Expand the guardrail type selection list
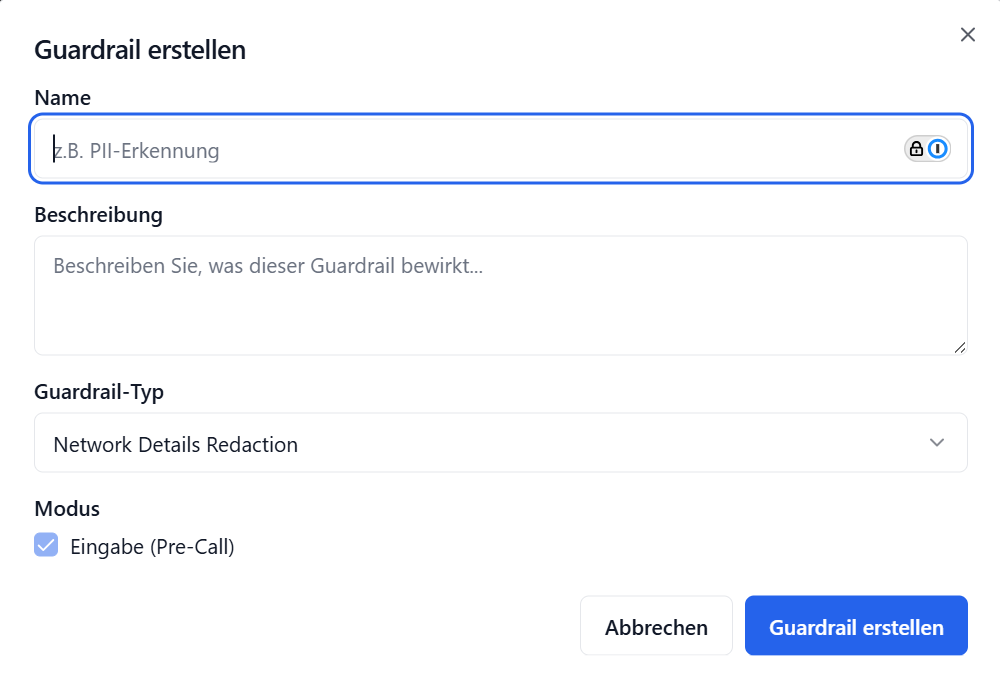Image resolution: width=1000 pixels, height=685 pixels. pyautogui.click(x=500, y=442)
